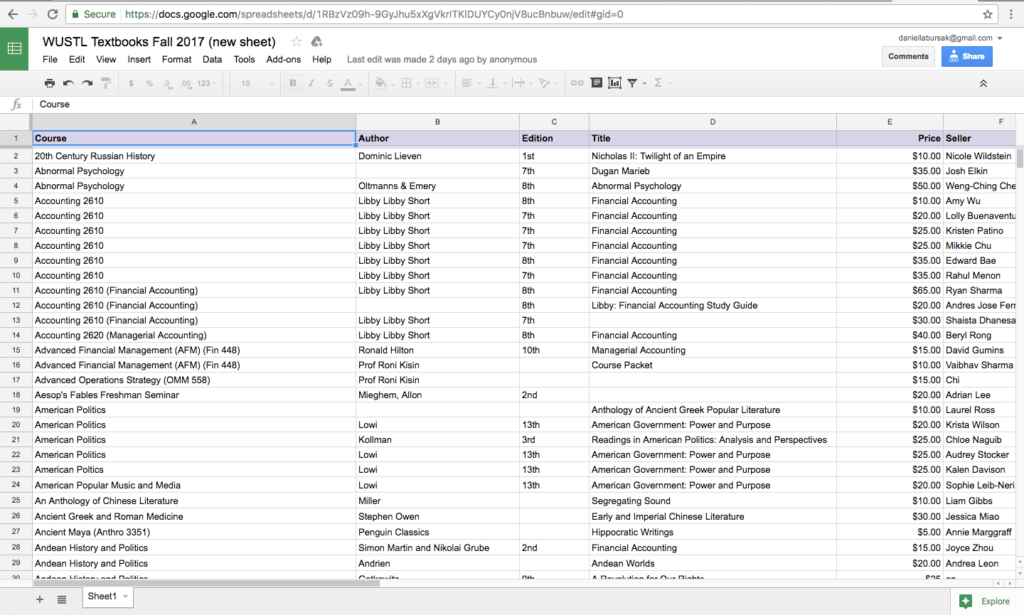This screenshot has width=1024, height=615.
Task: Click the insert comment icon
Action: point(596,82)
